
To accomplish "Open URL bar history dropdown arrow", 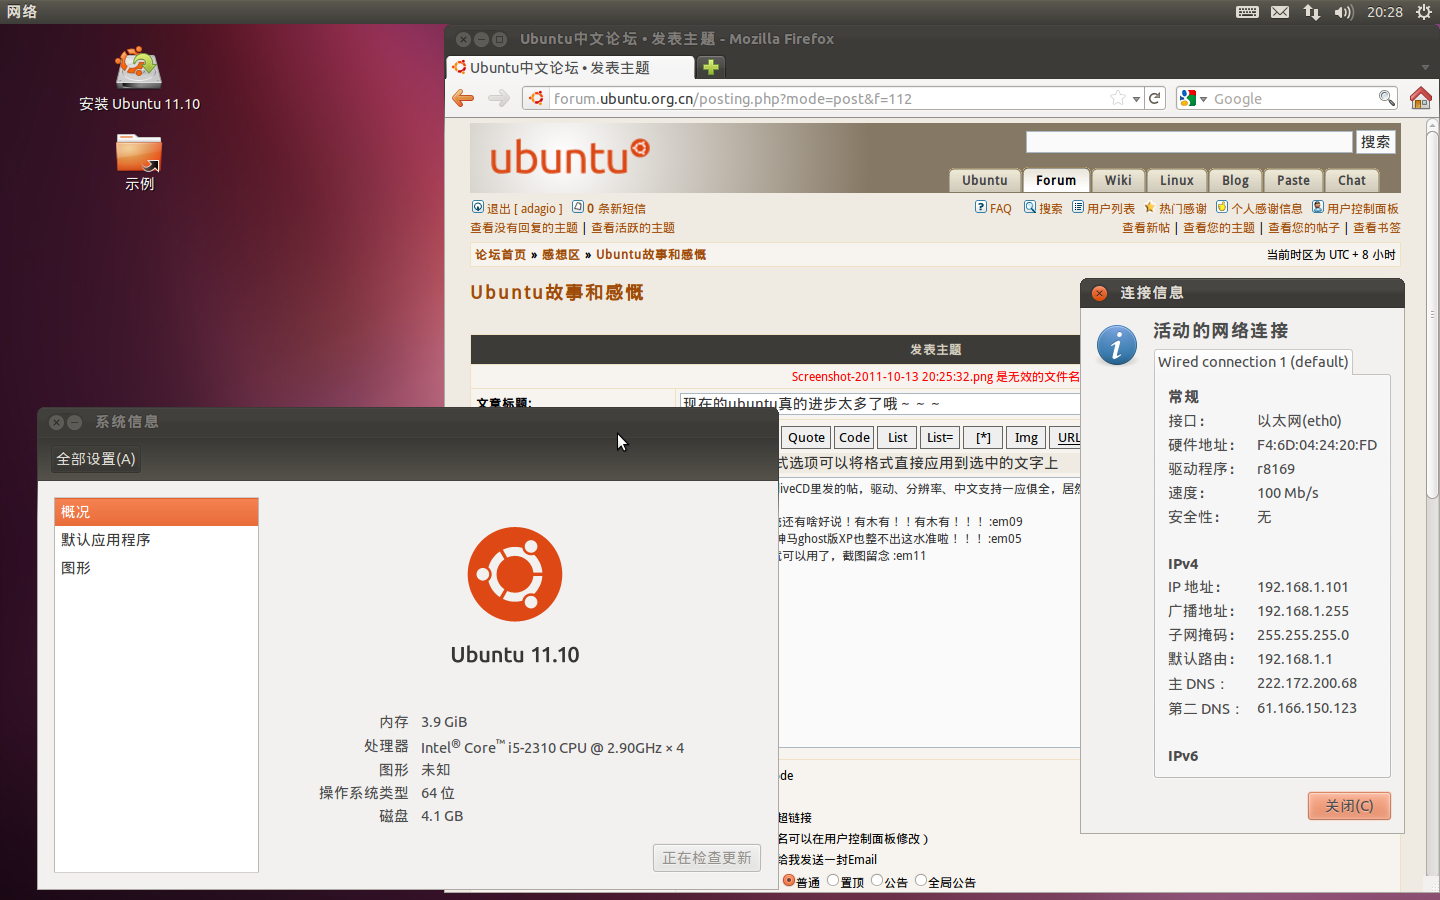I will point(1136,99).
